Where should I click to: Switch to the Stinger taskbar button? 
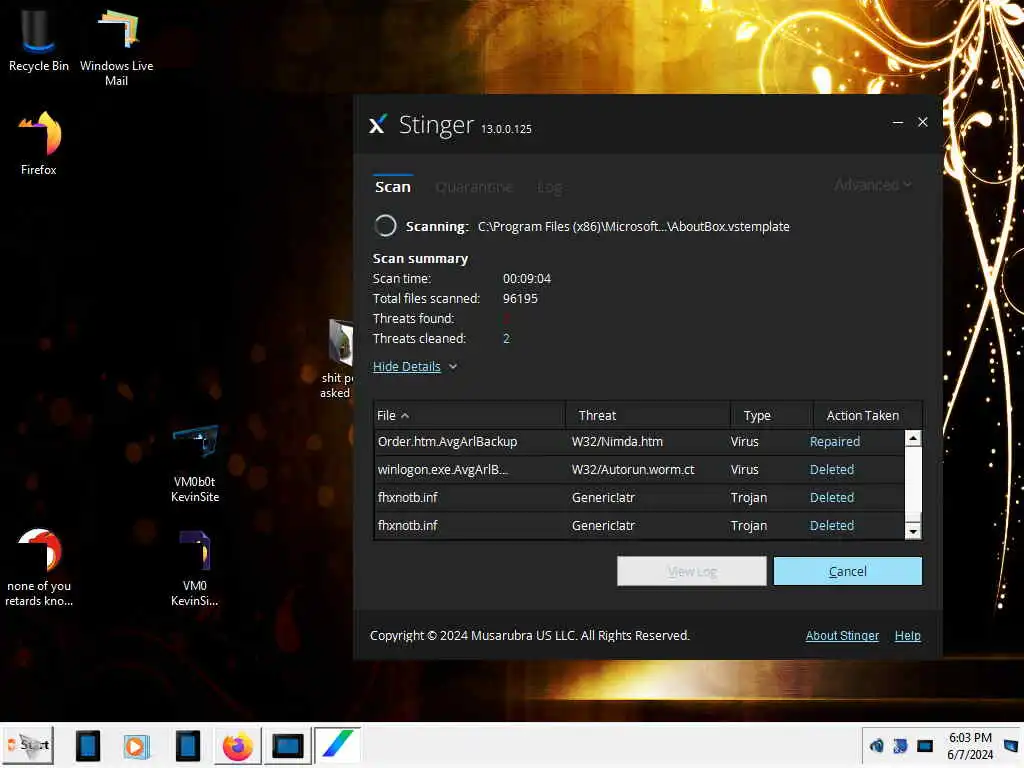(x=337, y=744)
